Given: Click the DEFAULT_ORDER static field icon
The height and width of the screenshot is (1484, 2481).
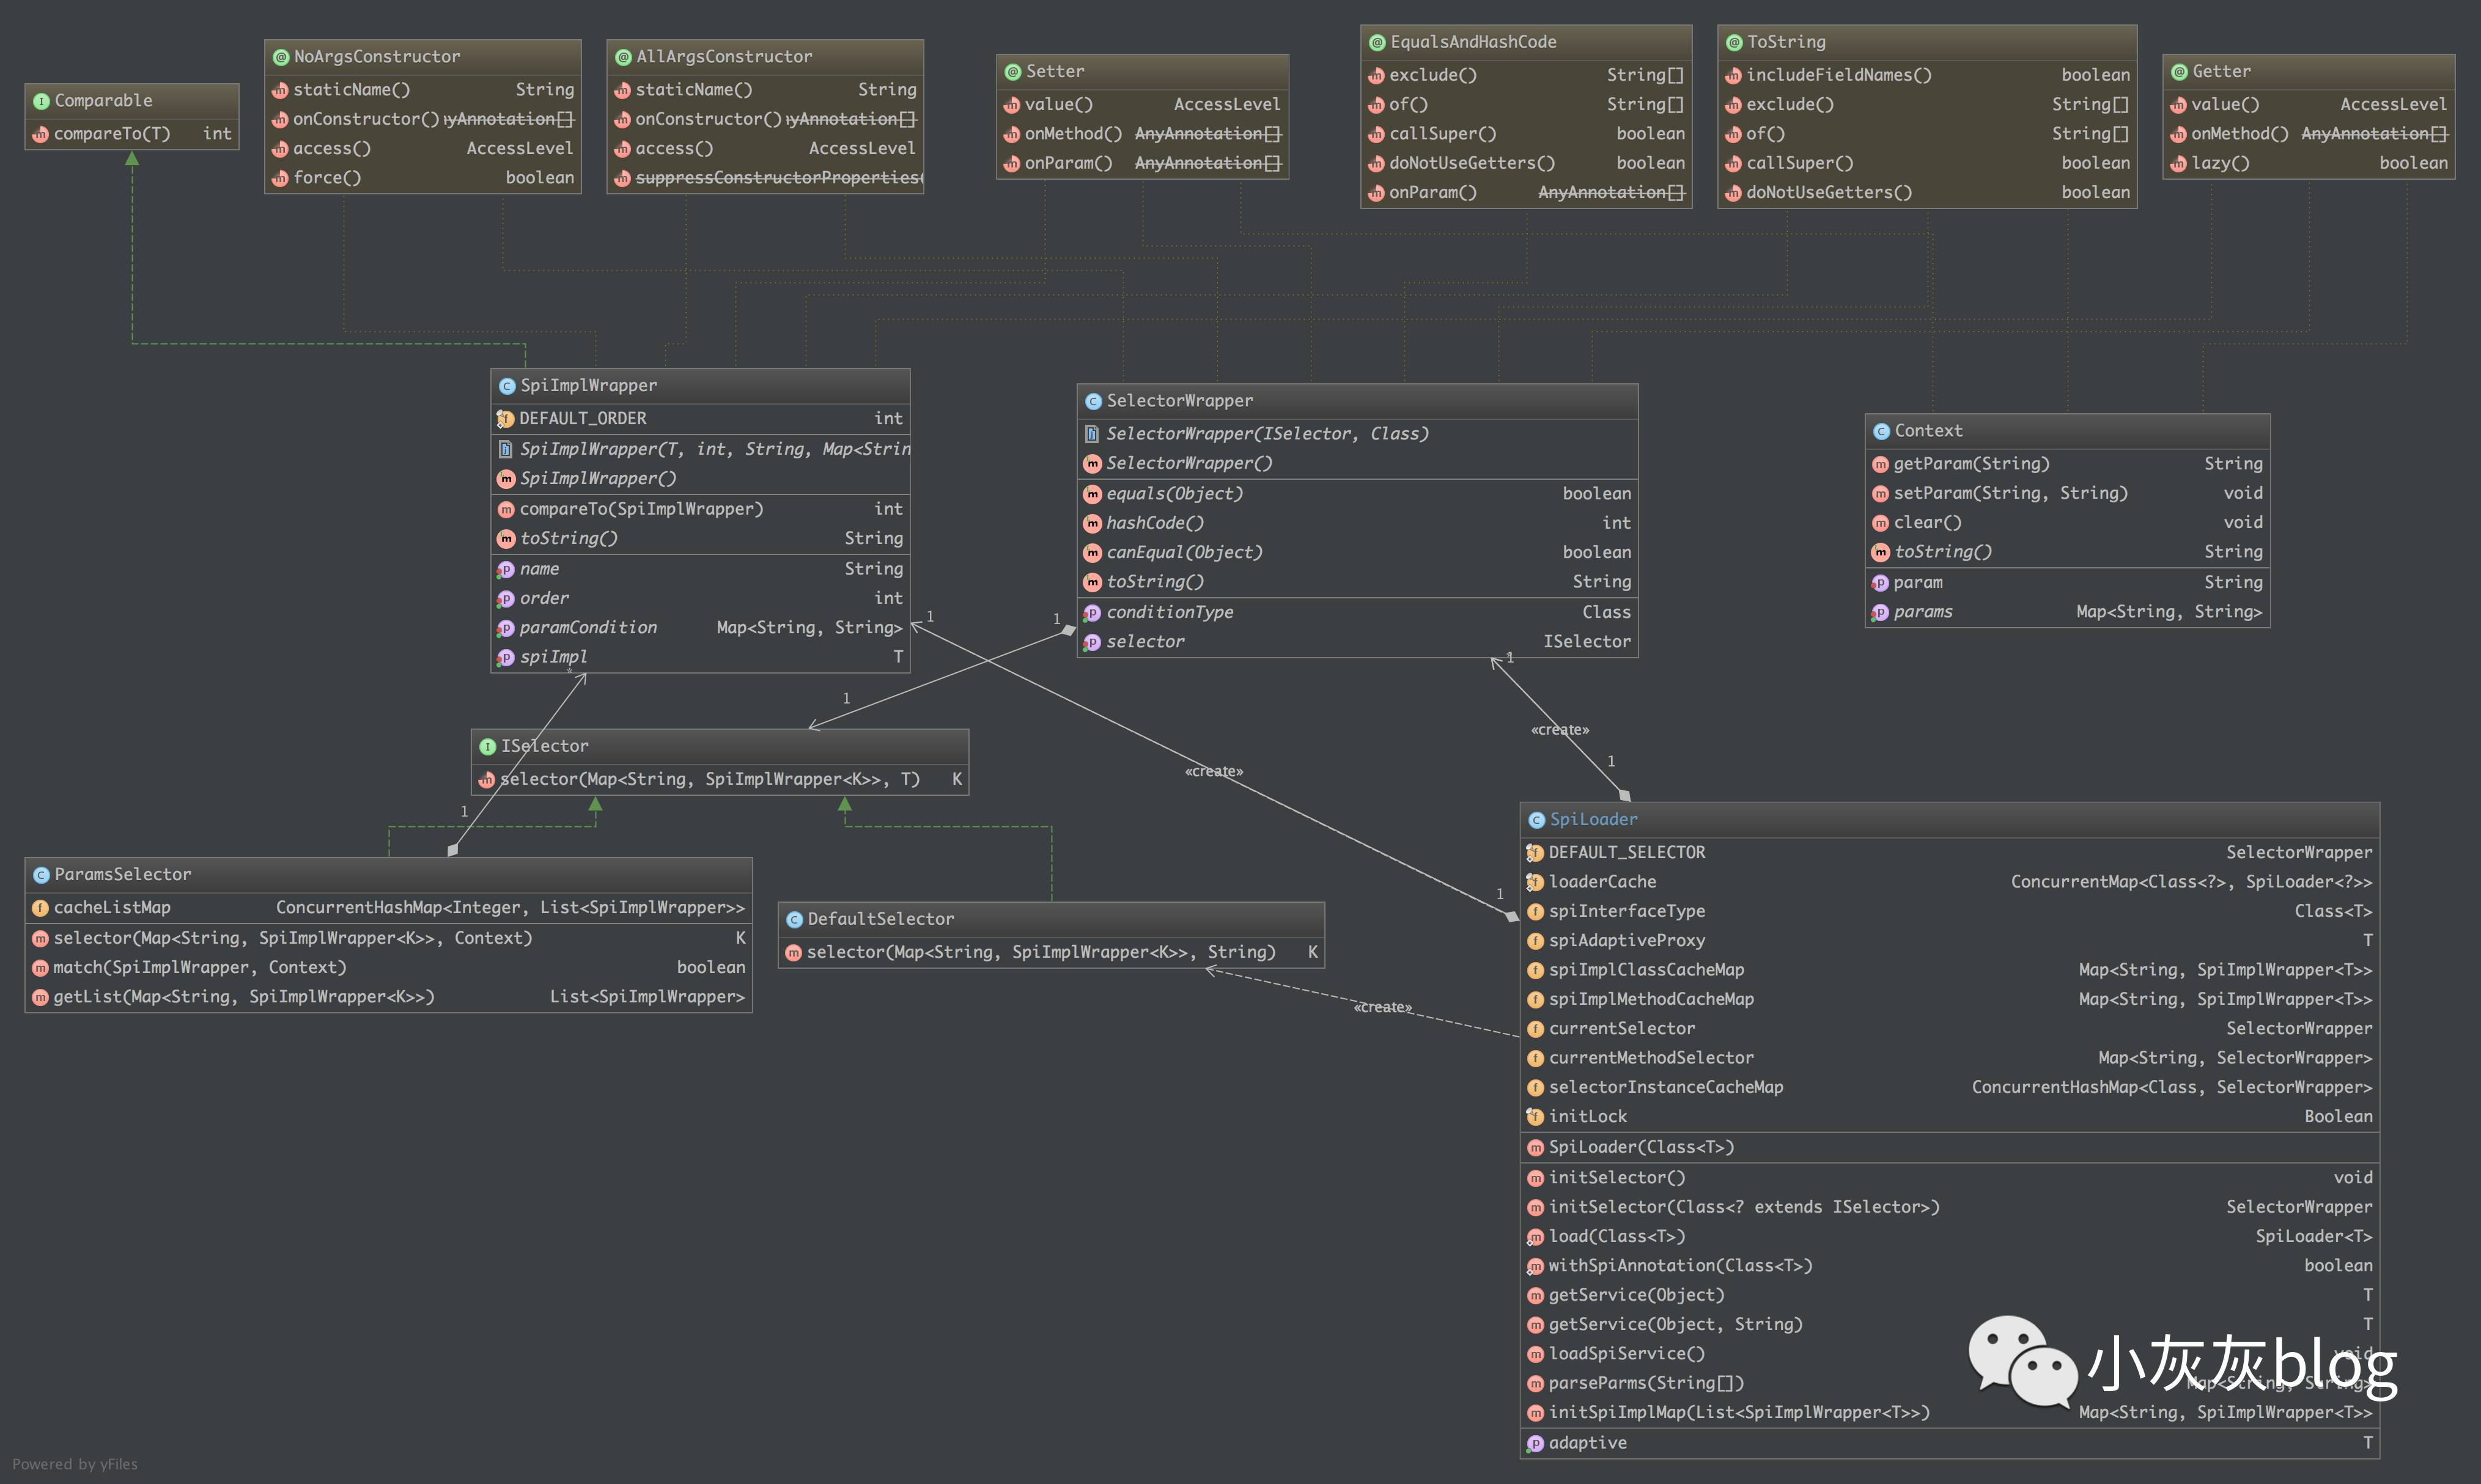Looking at the screenshot, I should click(x=505, y=419).
